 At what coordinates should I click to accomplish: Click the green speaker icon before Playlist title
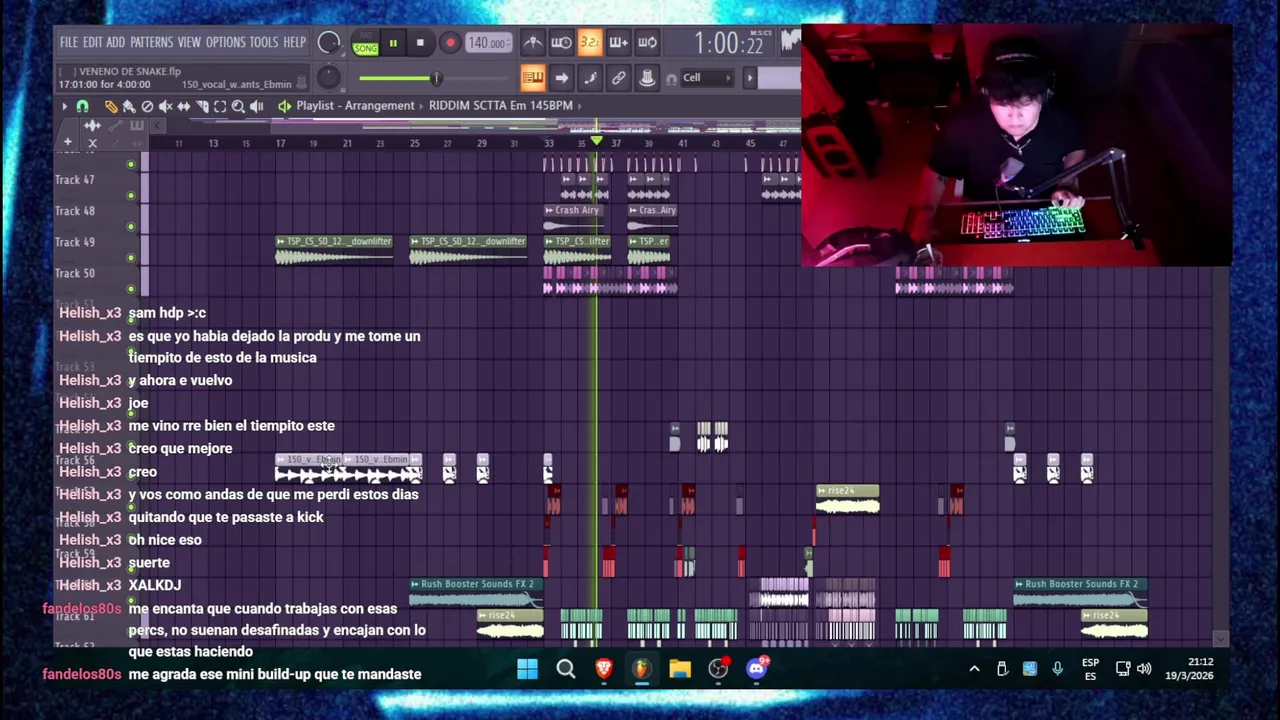[x=285, y=106]
